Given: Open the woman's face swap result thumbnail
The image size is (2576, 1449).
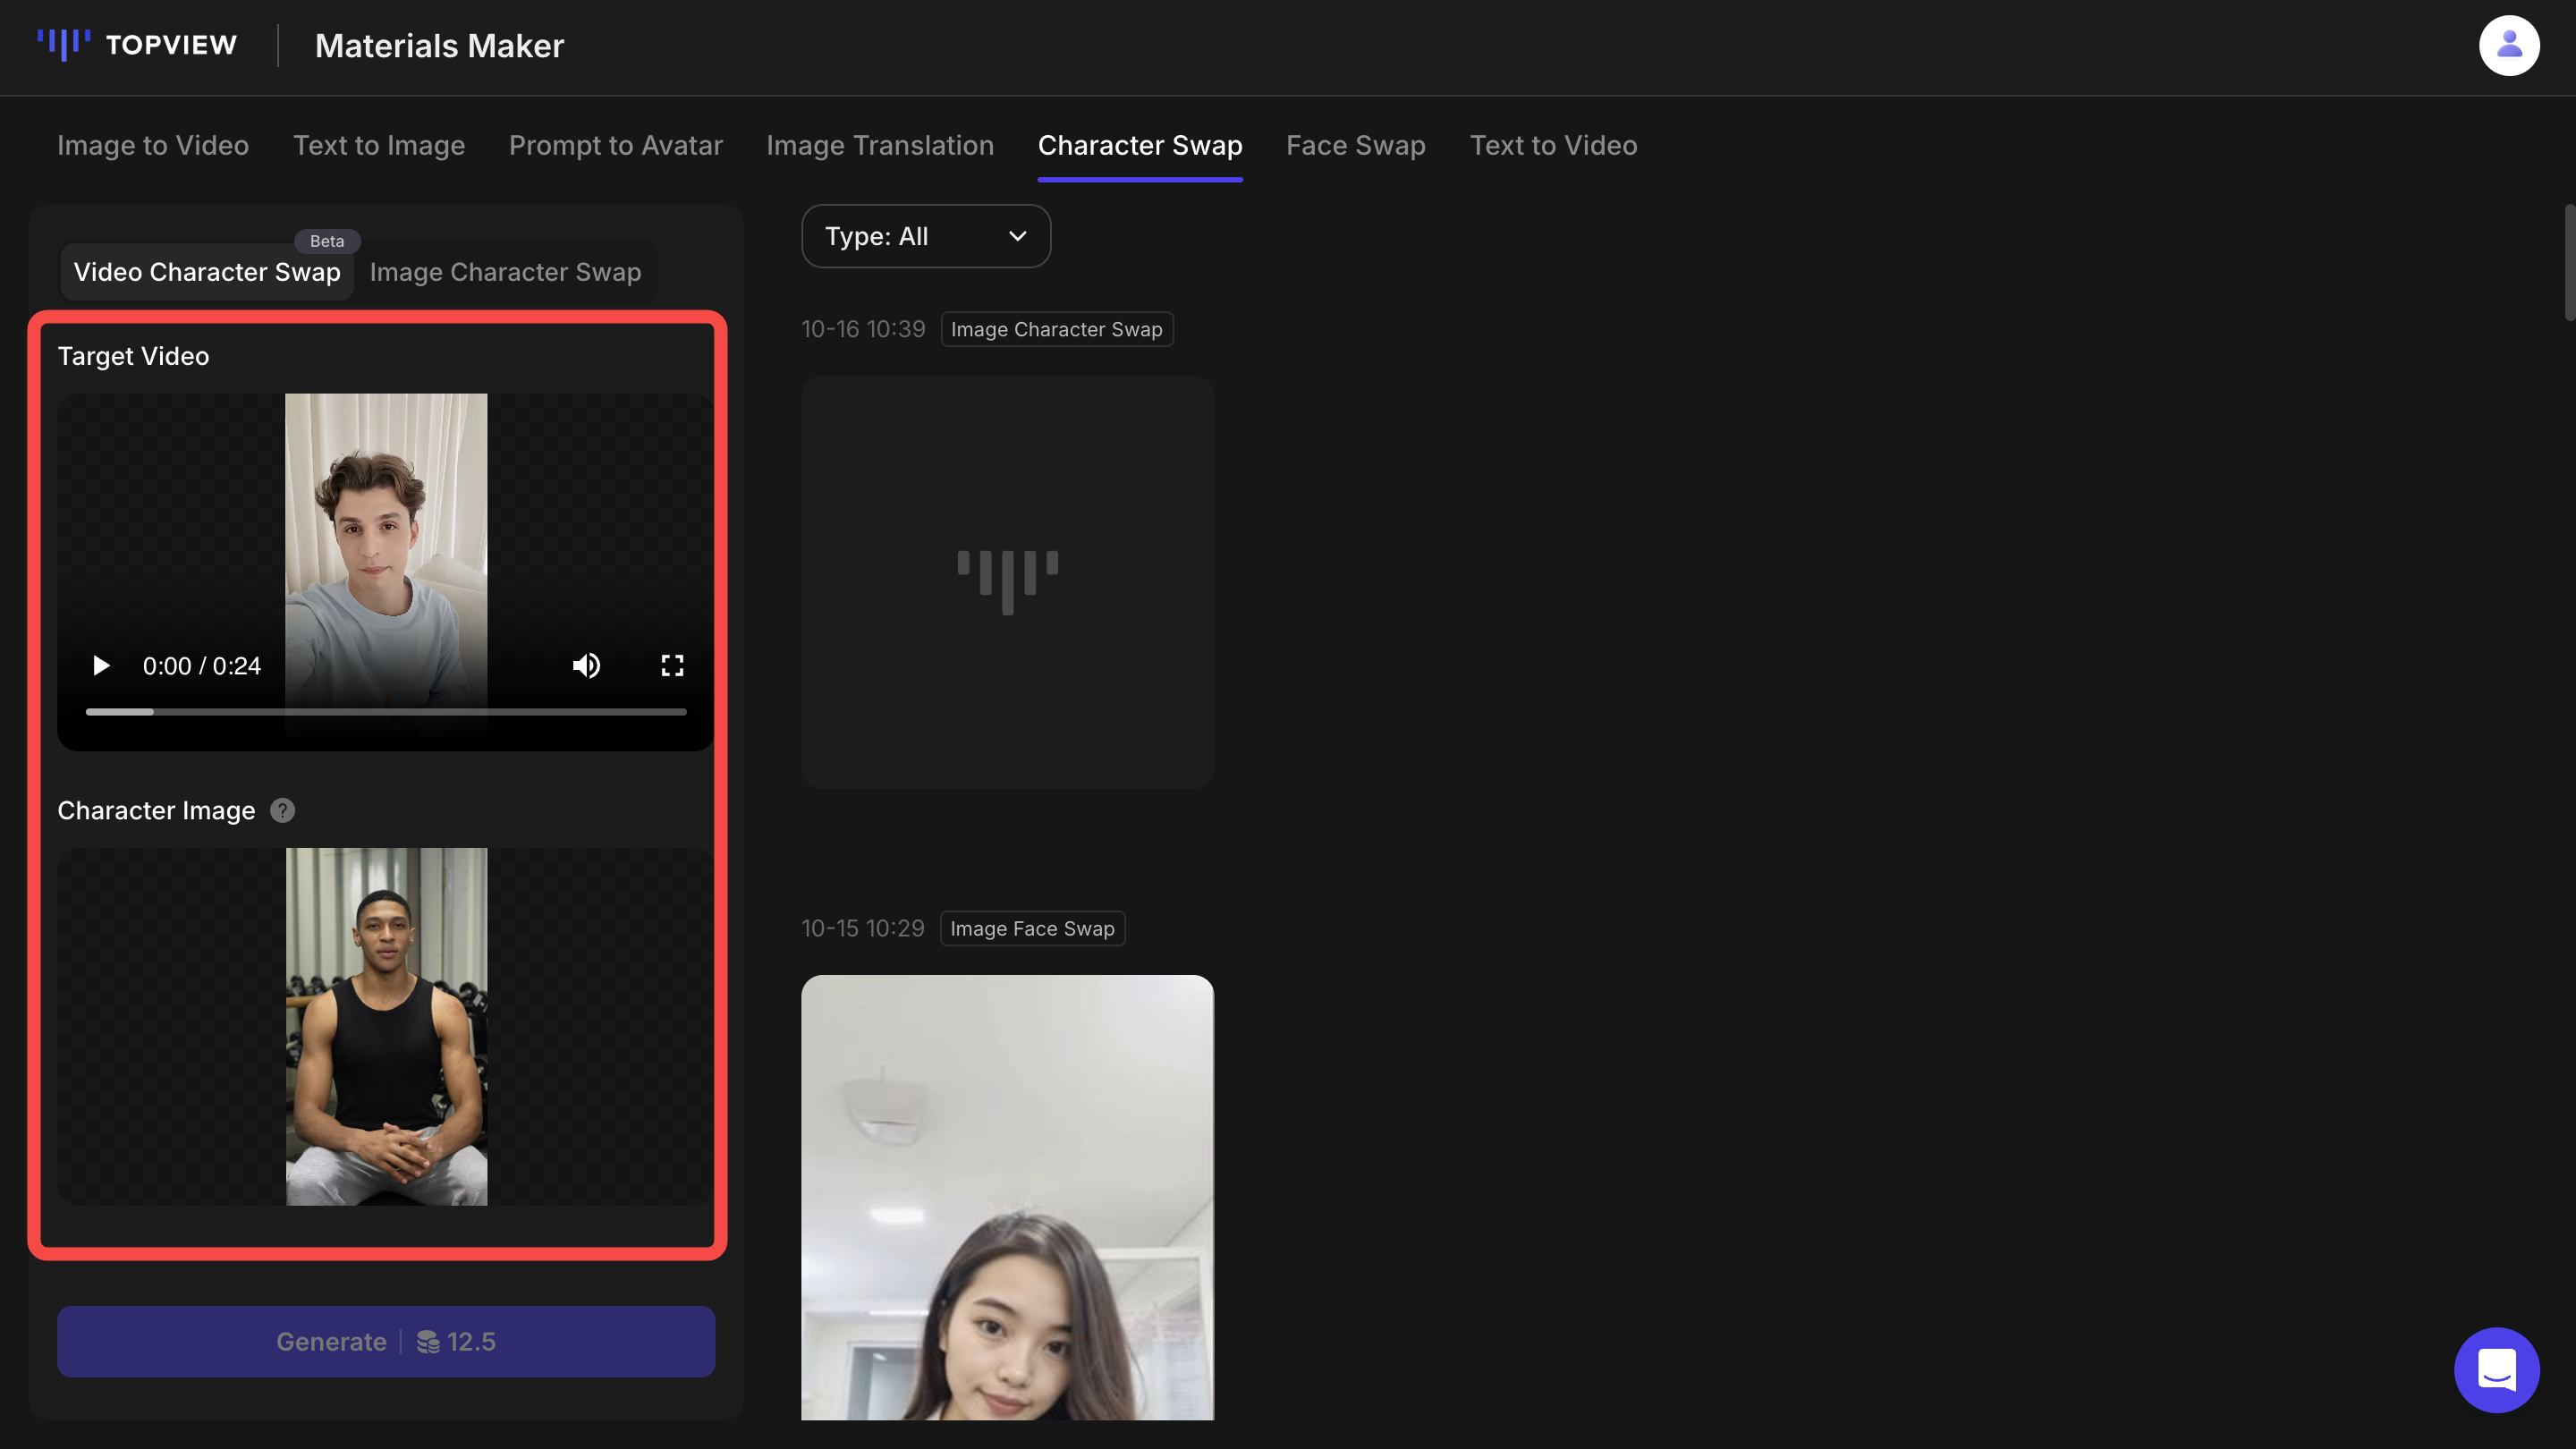Looking at the screenshot, I should [x=1007, y=1199].
